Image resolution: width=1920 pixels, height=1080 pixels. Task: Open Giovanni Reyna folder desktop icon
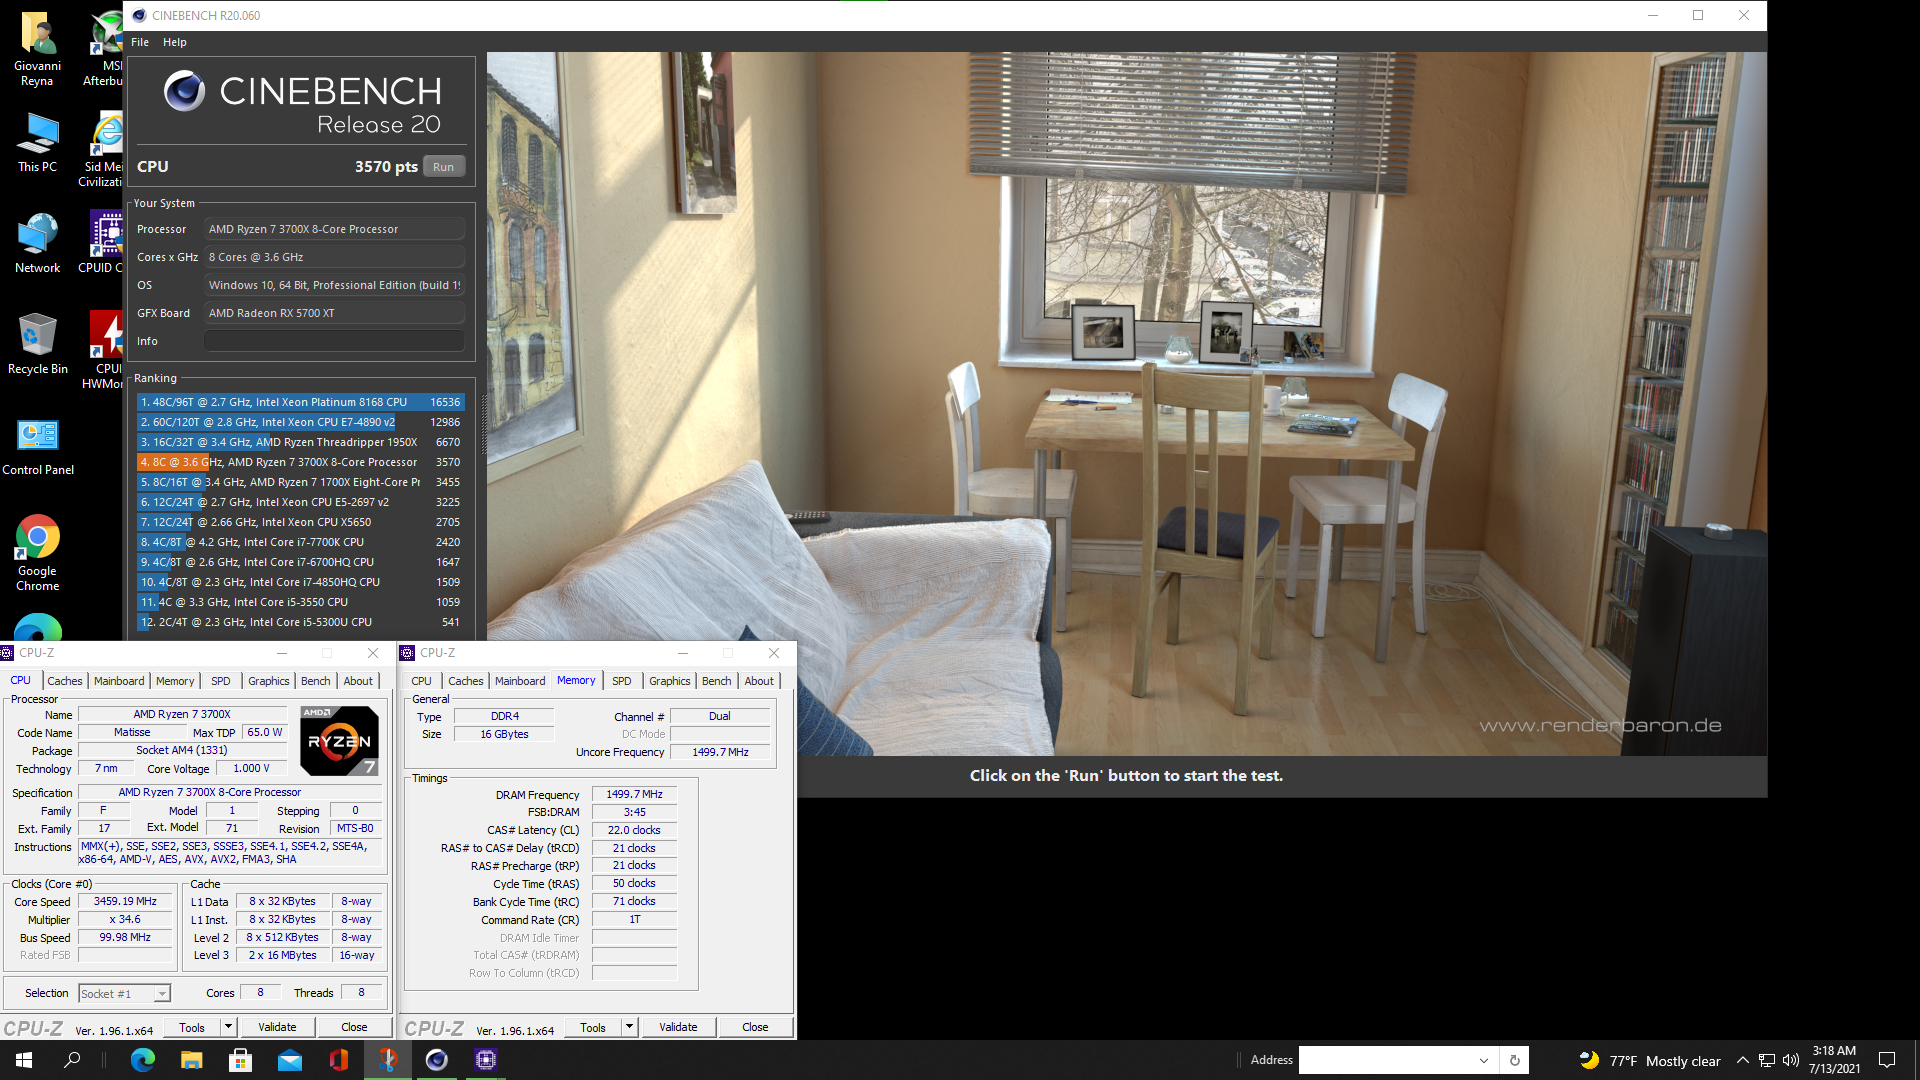point(37,49)
